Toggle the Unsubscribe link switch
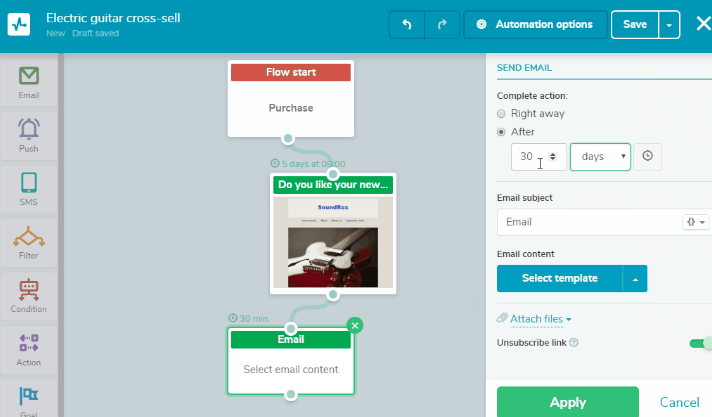Screen dimensions: 712x417 click(699, 343)
